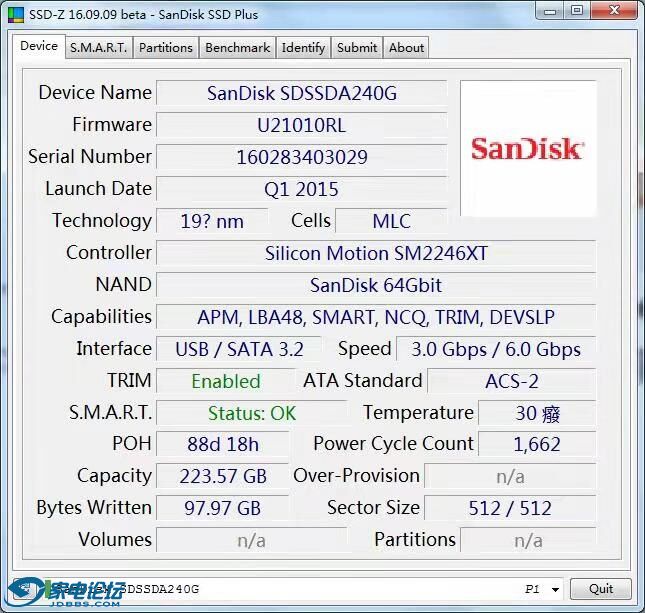Viewport: 645px width, 613px height.
Task: Expand the P1 drive selector dropdown
Action: 555,590
